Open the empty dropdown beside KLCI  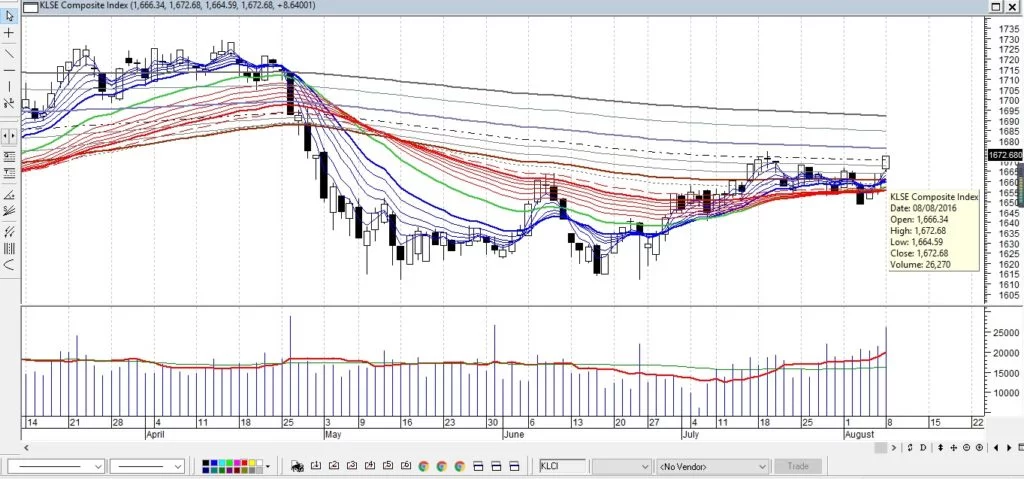pyautogui.click(x=621, y=467)
